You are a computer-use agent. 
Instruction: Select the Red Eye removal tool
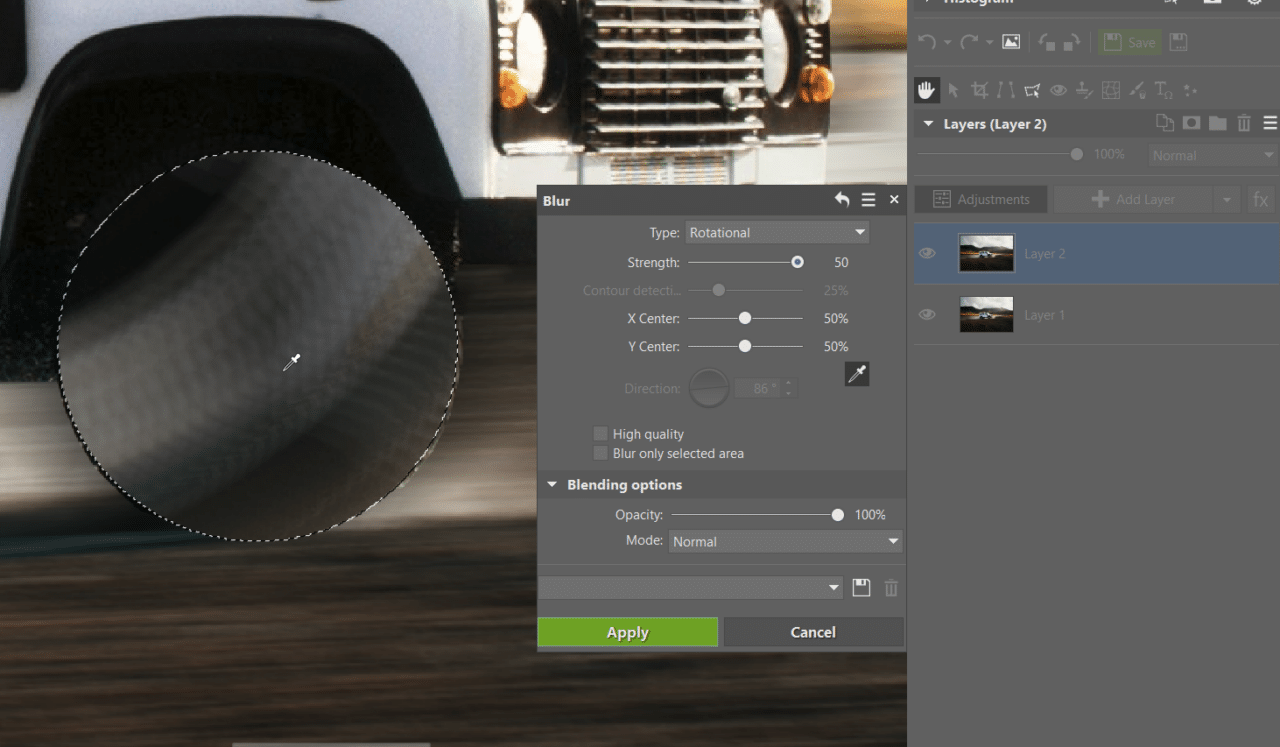tap(1058, 90)
